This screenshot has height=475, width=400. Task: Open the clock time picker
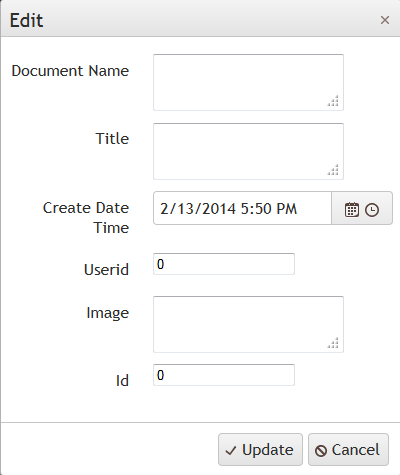tap(372, 210)
